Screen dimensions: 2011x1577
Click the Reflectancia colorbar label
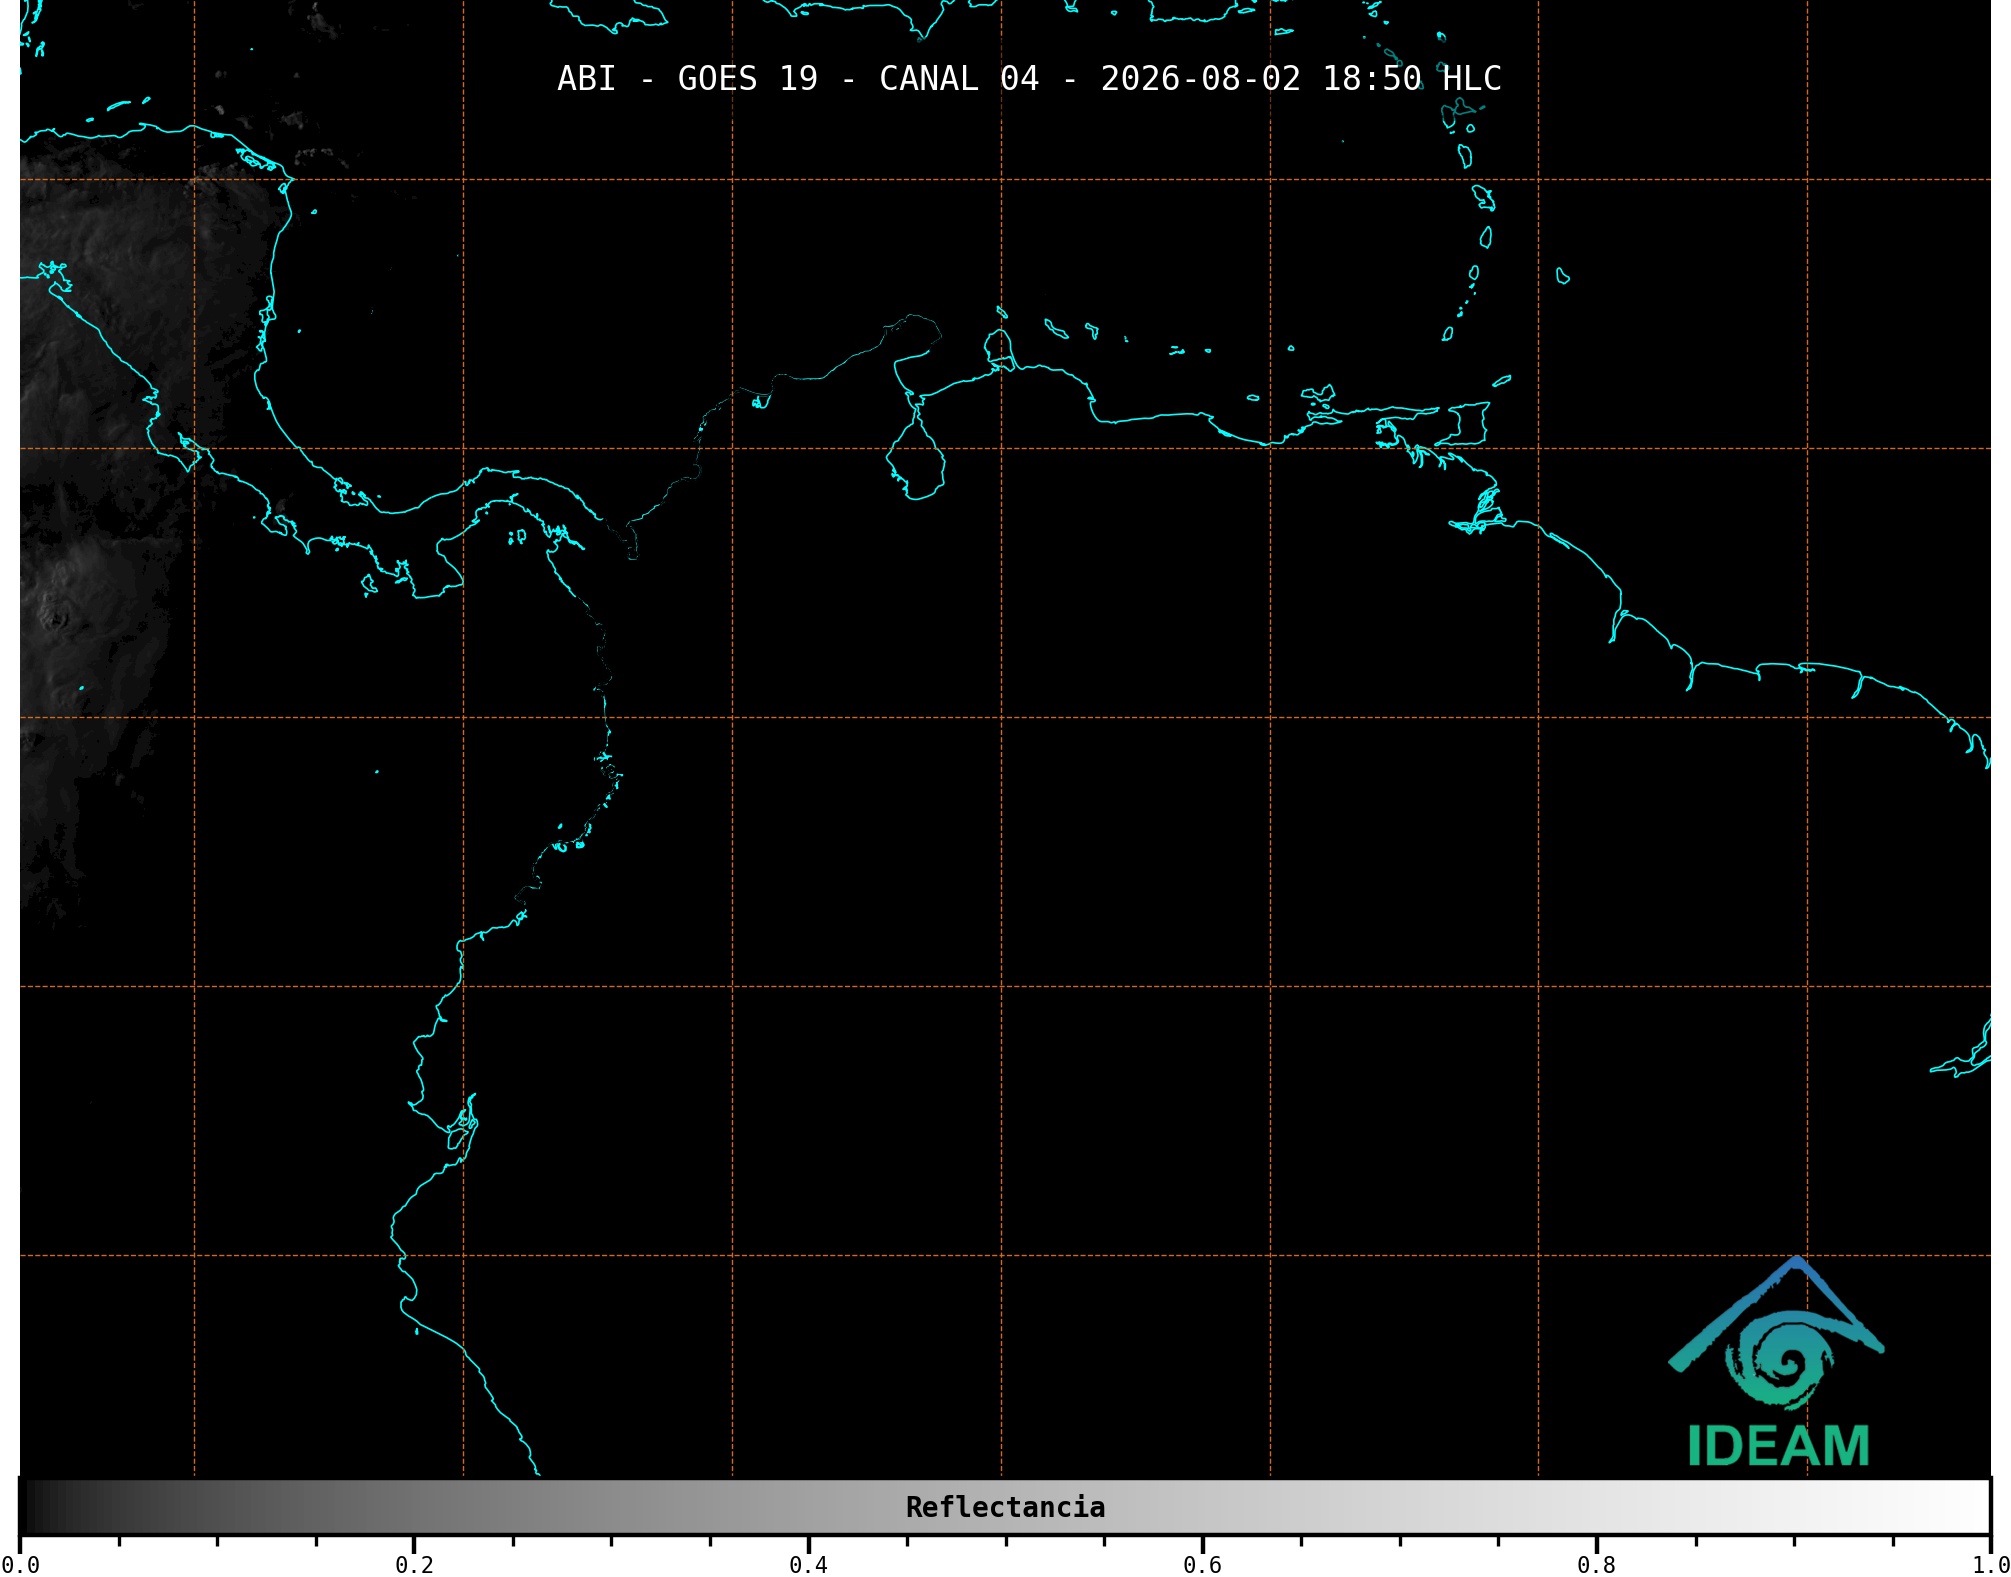click(x=1005, y=1507)
